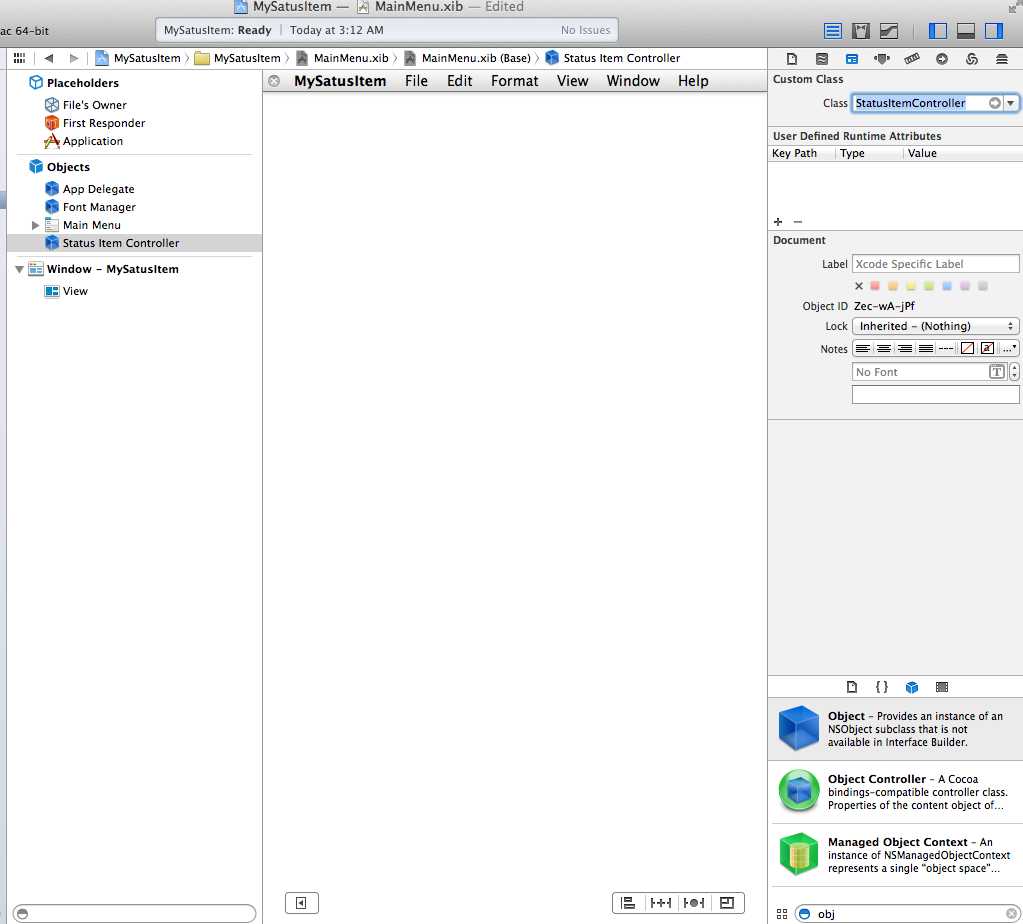Click the notes font size stepper

pos(1014,371)
